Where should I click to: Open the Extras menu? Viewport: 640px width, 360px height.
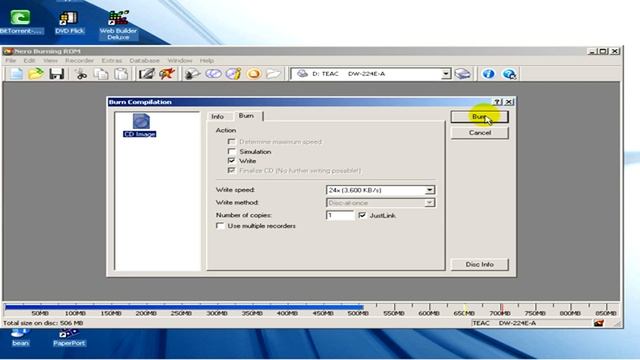point(112,60)
